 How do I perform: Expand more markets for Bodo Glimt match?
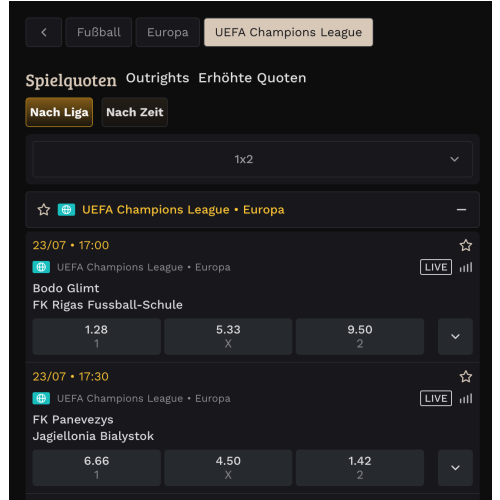pyautogui.click(x=455, y=336)
